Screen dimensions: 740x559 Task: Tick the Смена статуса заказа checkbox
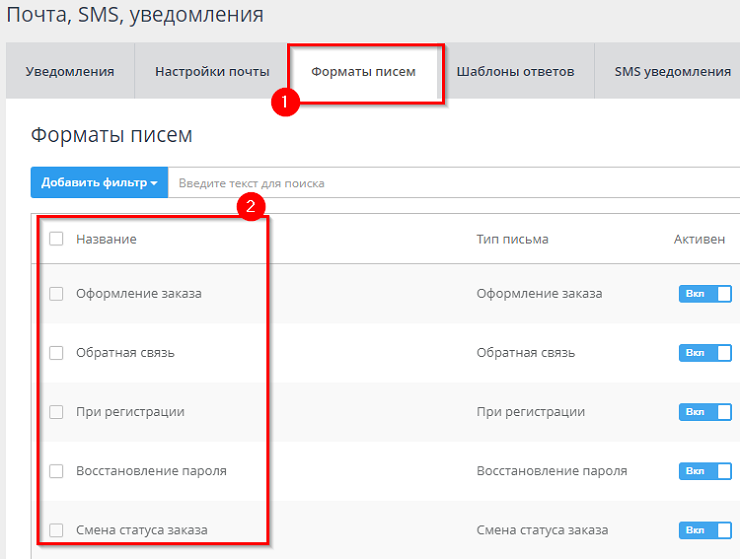[56, 530]
